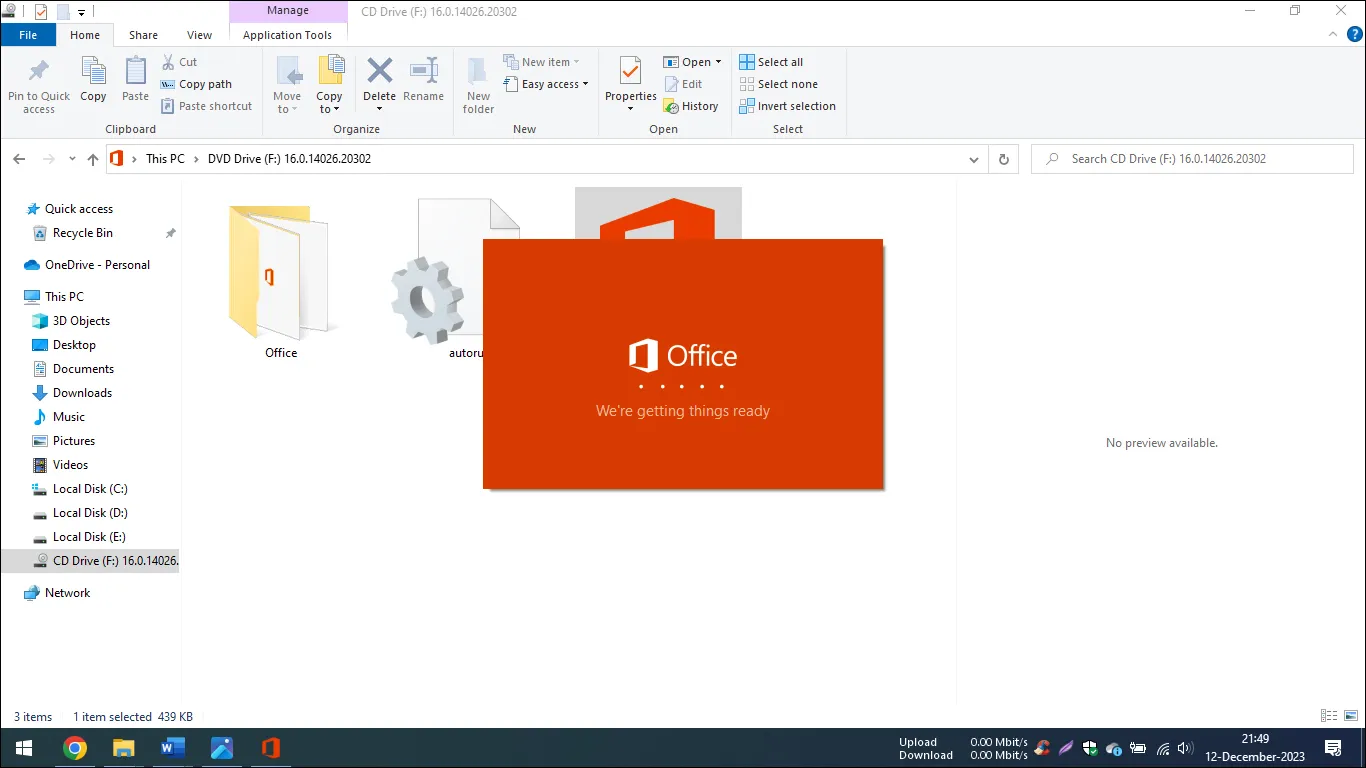
Task: Click the Rename icon in ribbon
Action: tap(423, 72)
